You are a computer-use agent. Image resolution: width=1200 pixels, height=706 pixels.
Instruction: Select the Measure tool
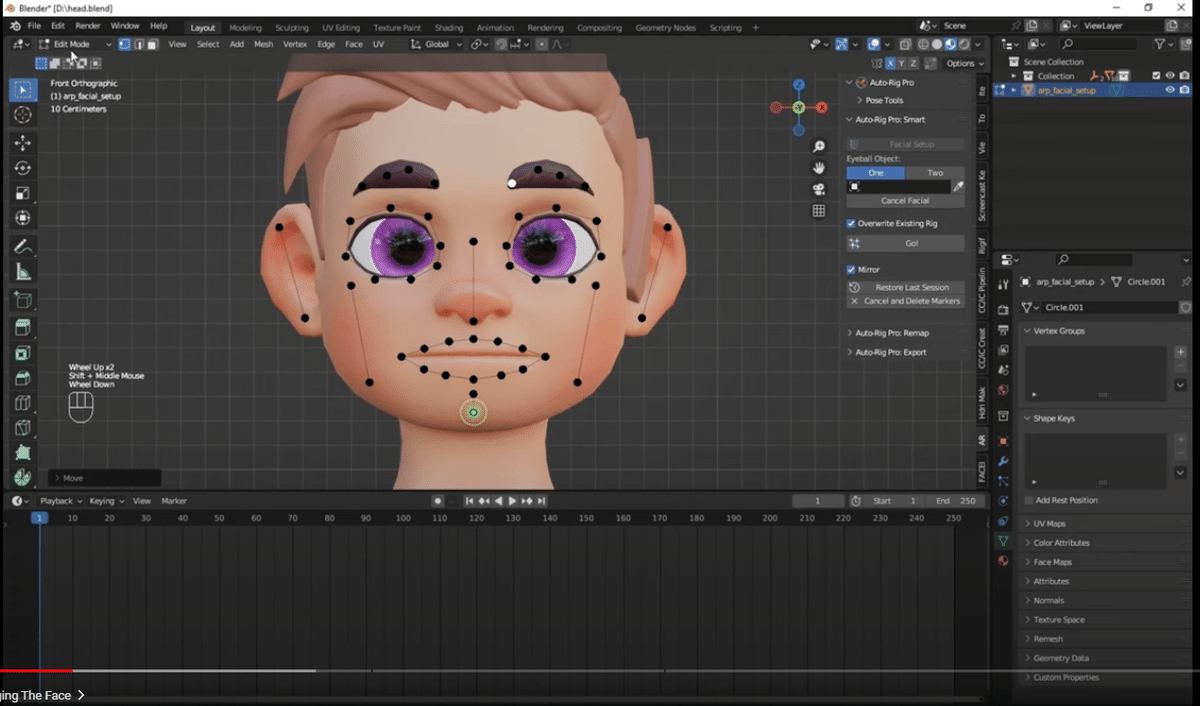[x=23, y=272]
